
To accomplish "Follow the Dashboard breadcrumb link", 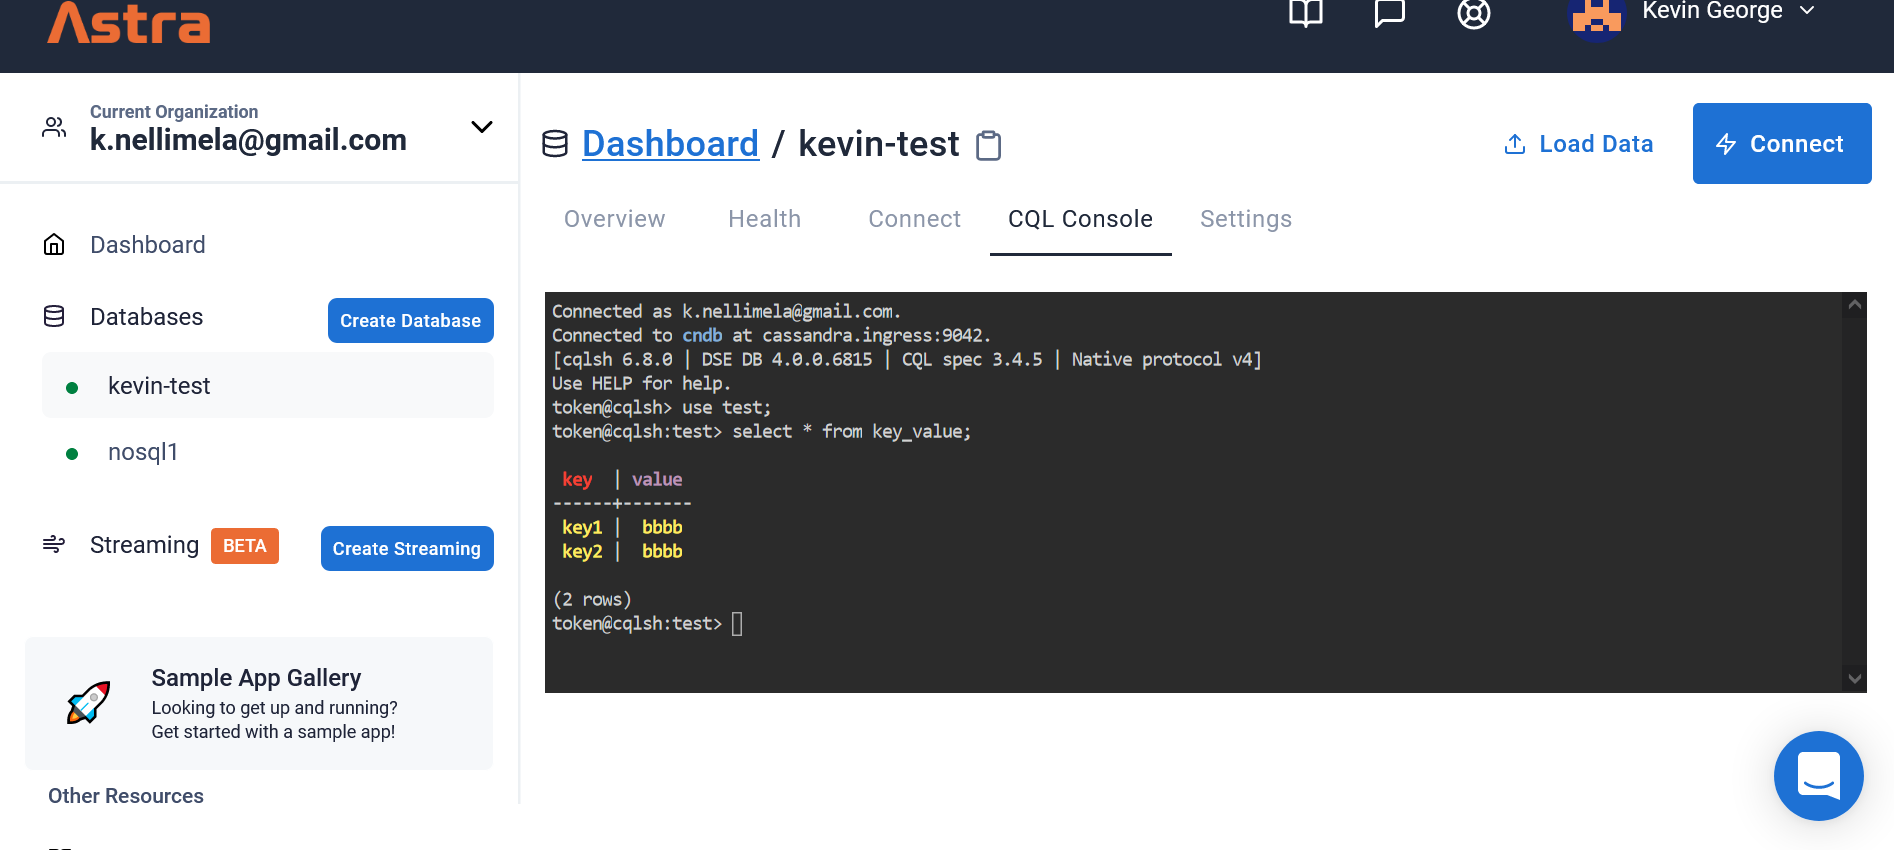I will click(x=670, y=143).
